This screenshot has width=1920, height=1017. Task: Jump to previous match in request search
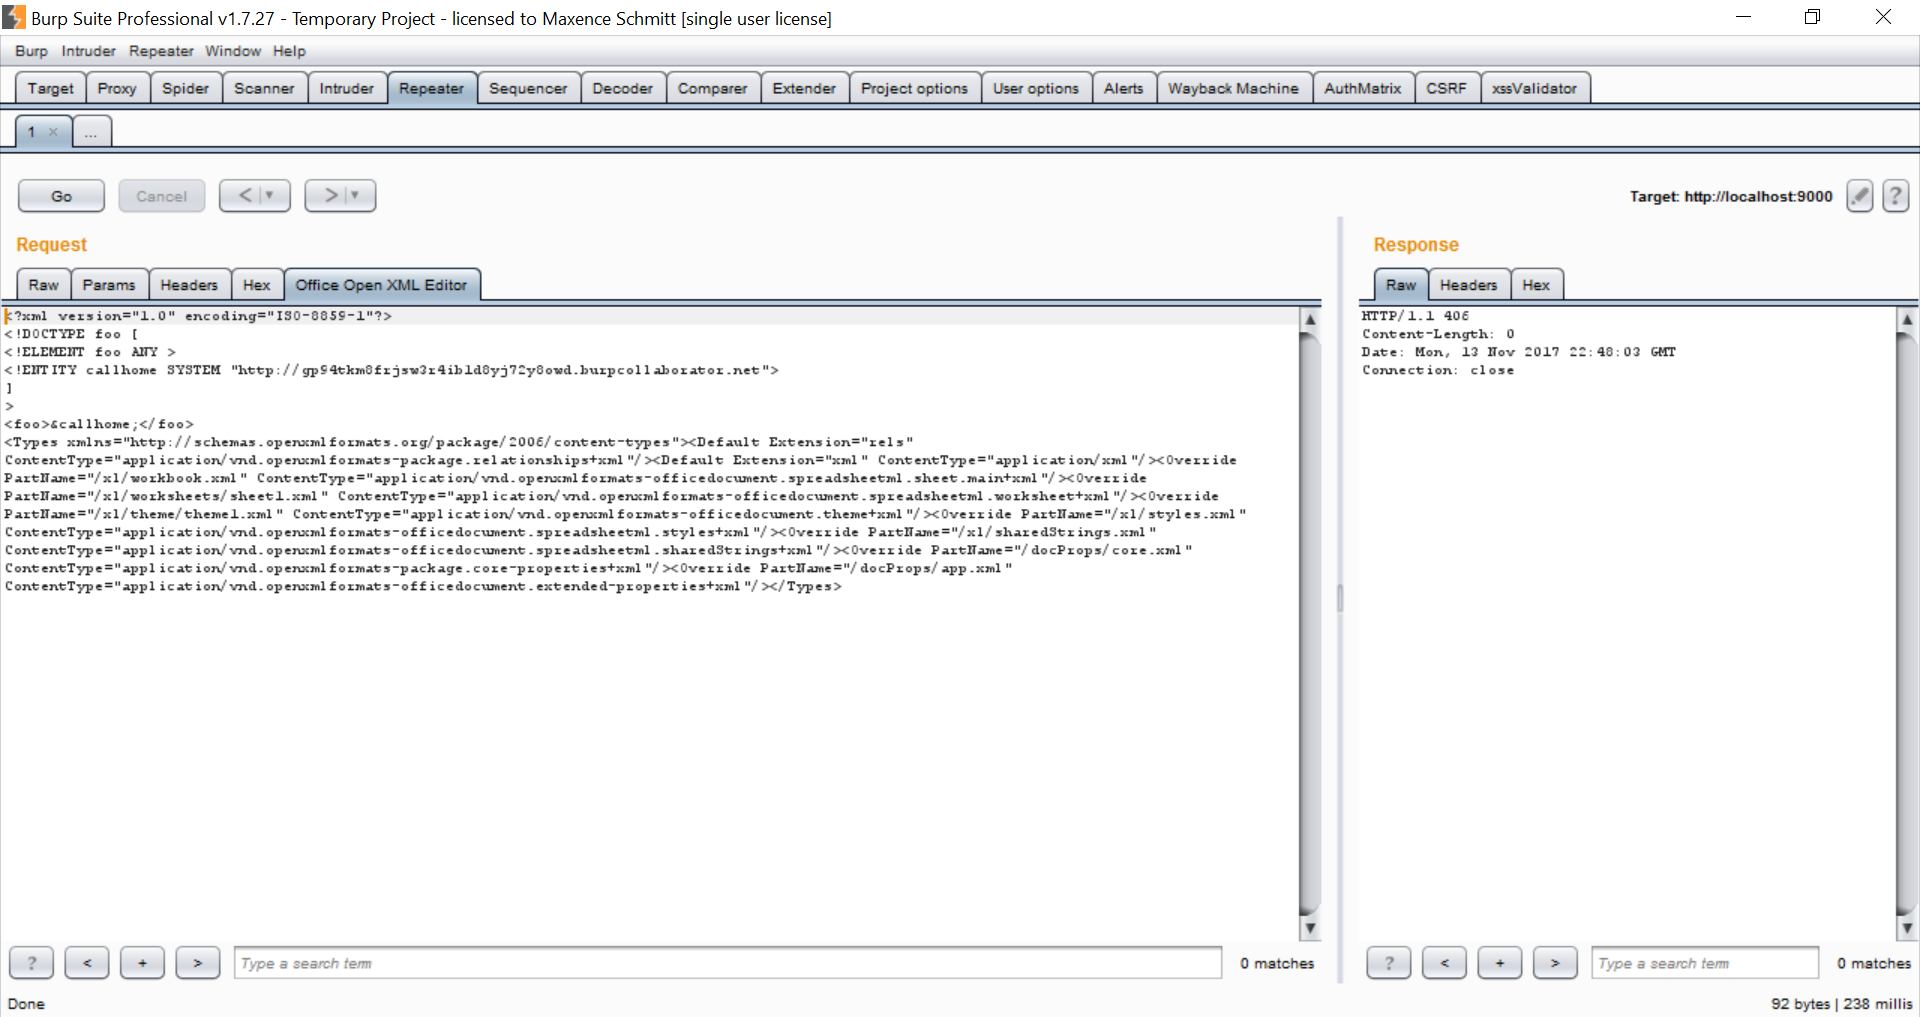coord(87,963)
